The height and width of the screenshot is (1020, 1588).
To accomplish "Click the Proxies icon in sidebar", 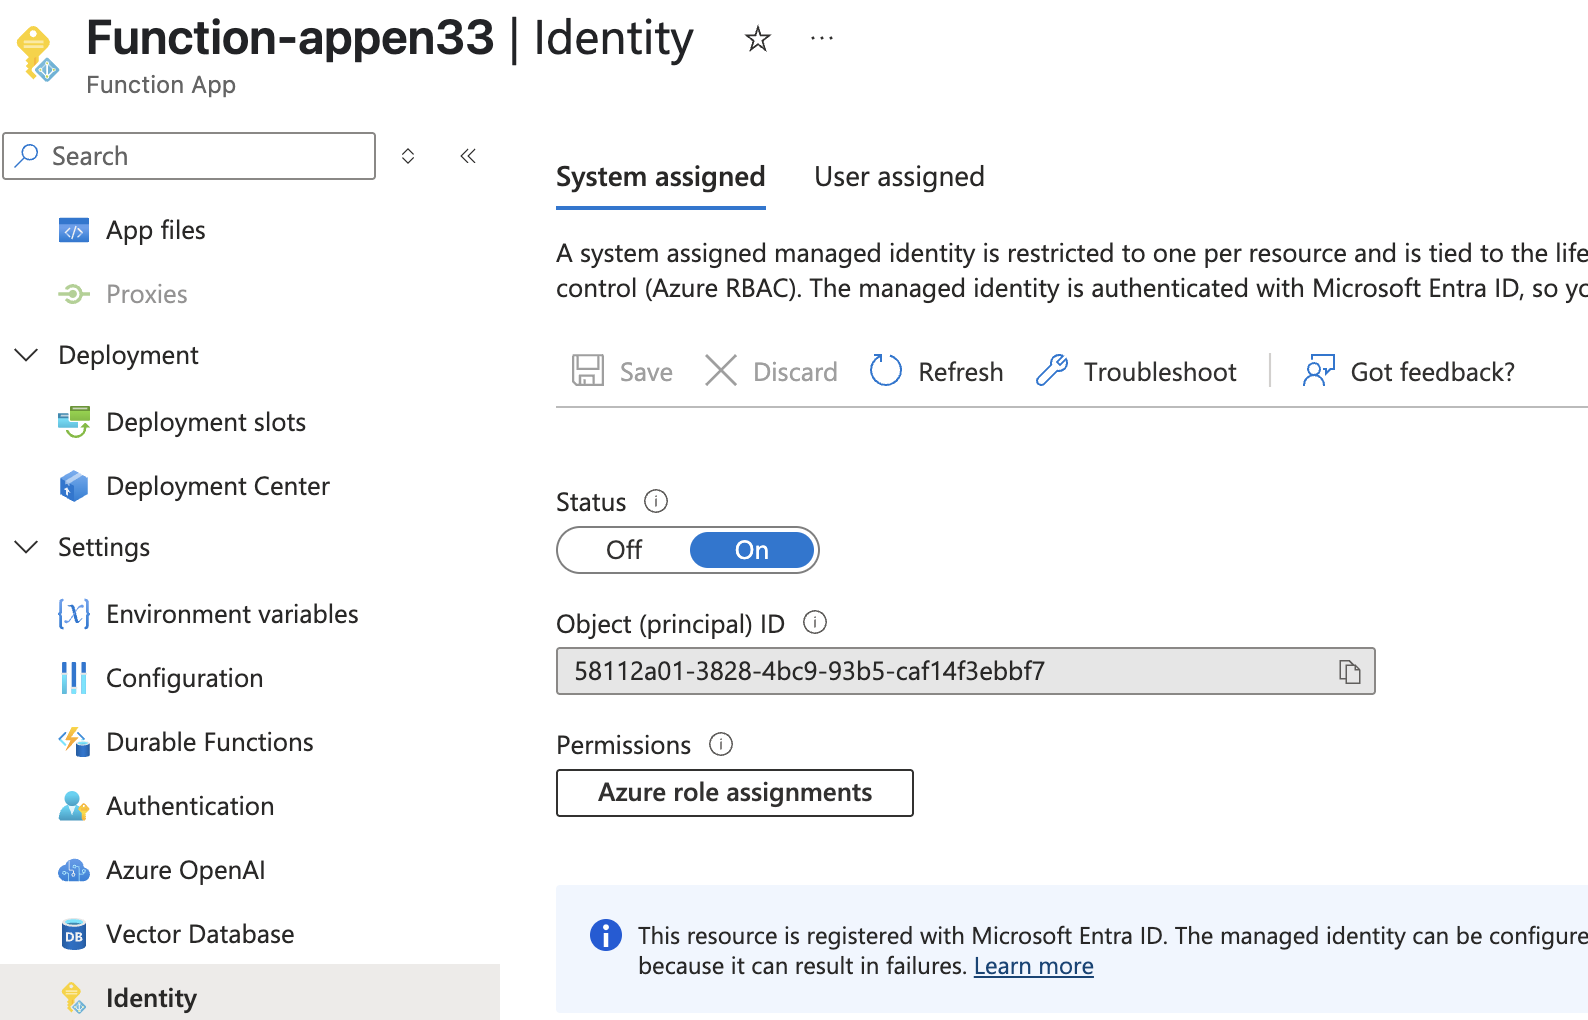I will coord(74,294).
